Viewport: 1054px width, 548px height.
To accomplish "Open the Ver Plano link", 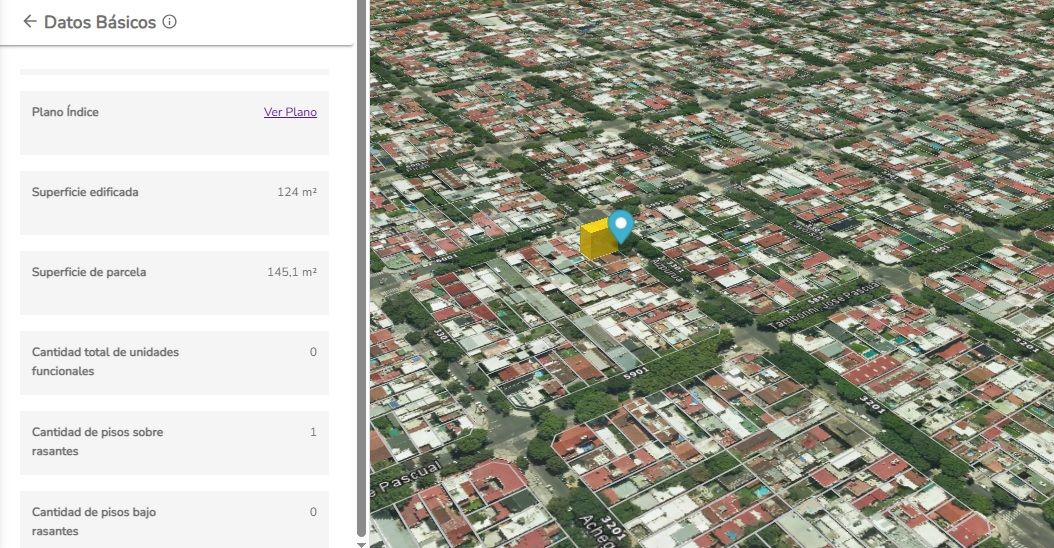I will click(x=290, y=112).
